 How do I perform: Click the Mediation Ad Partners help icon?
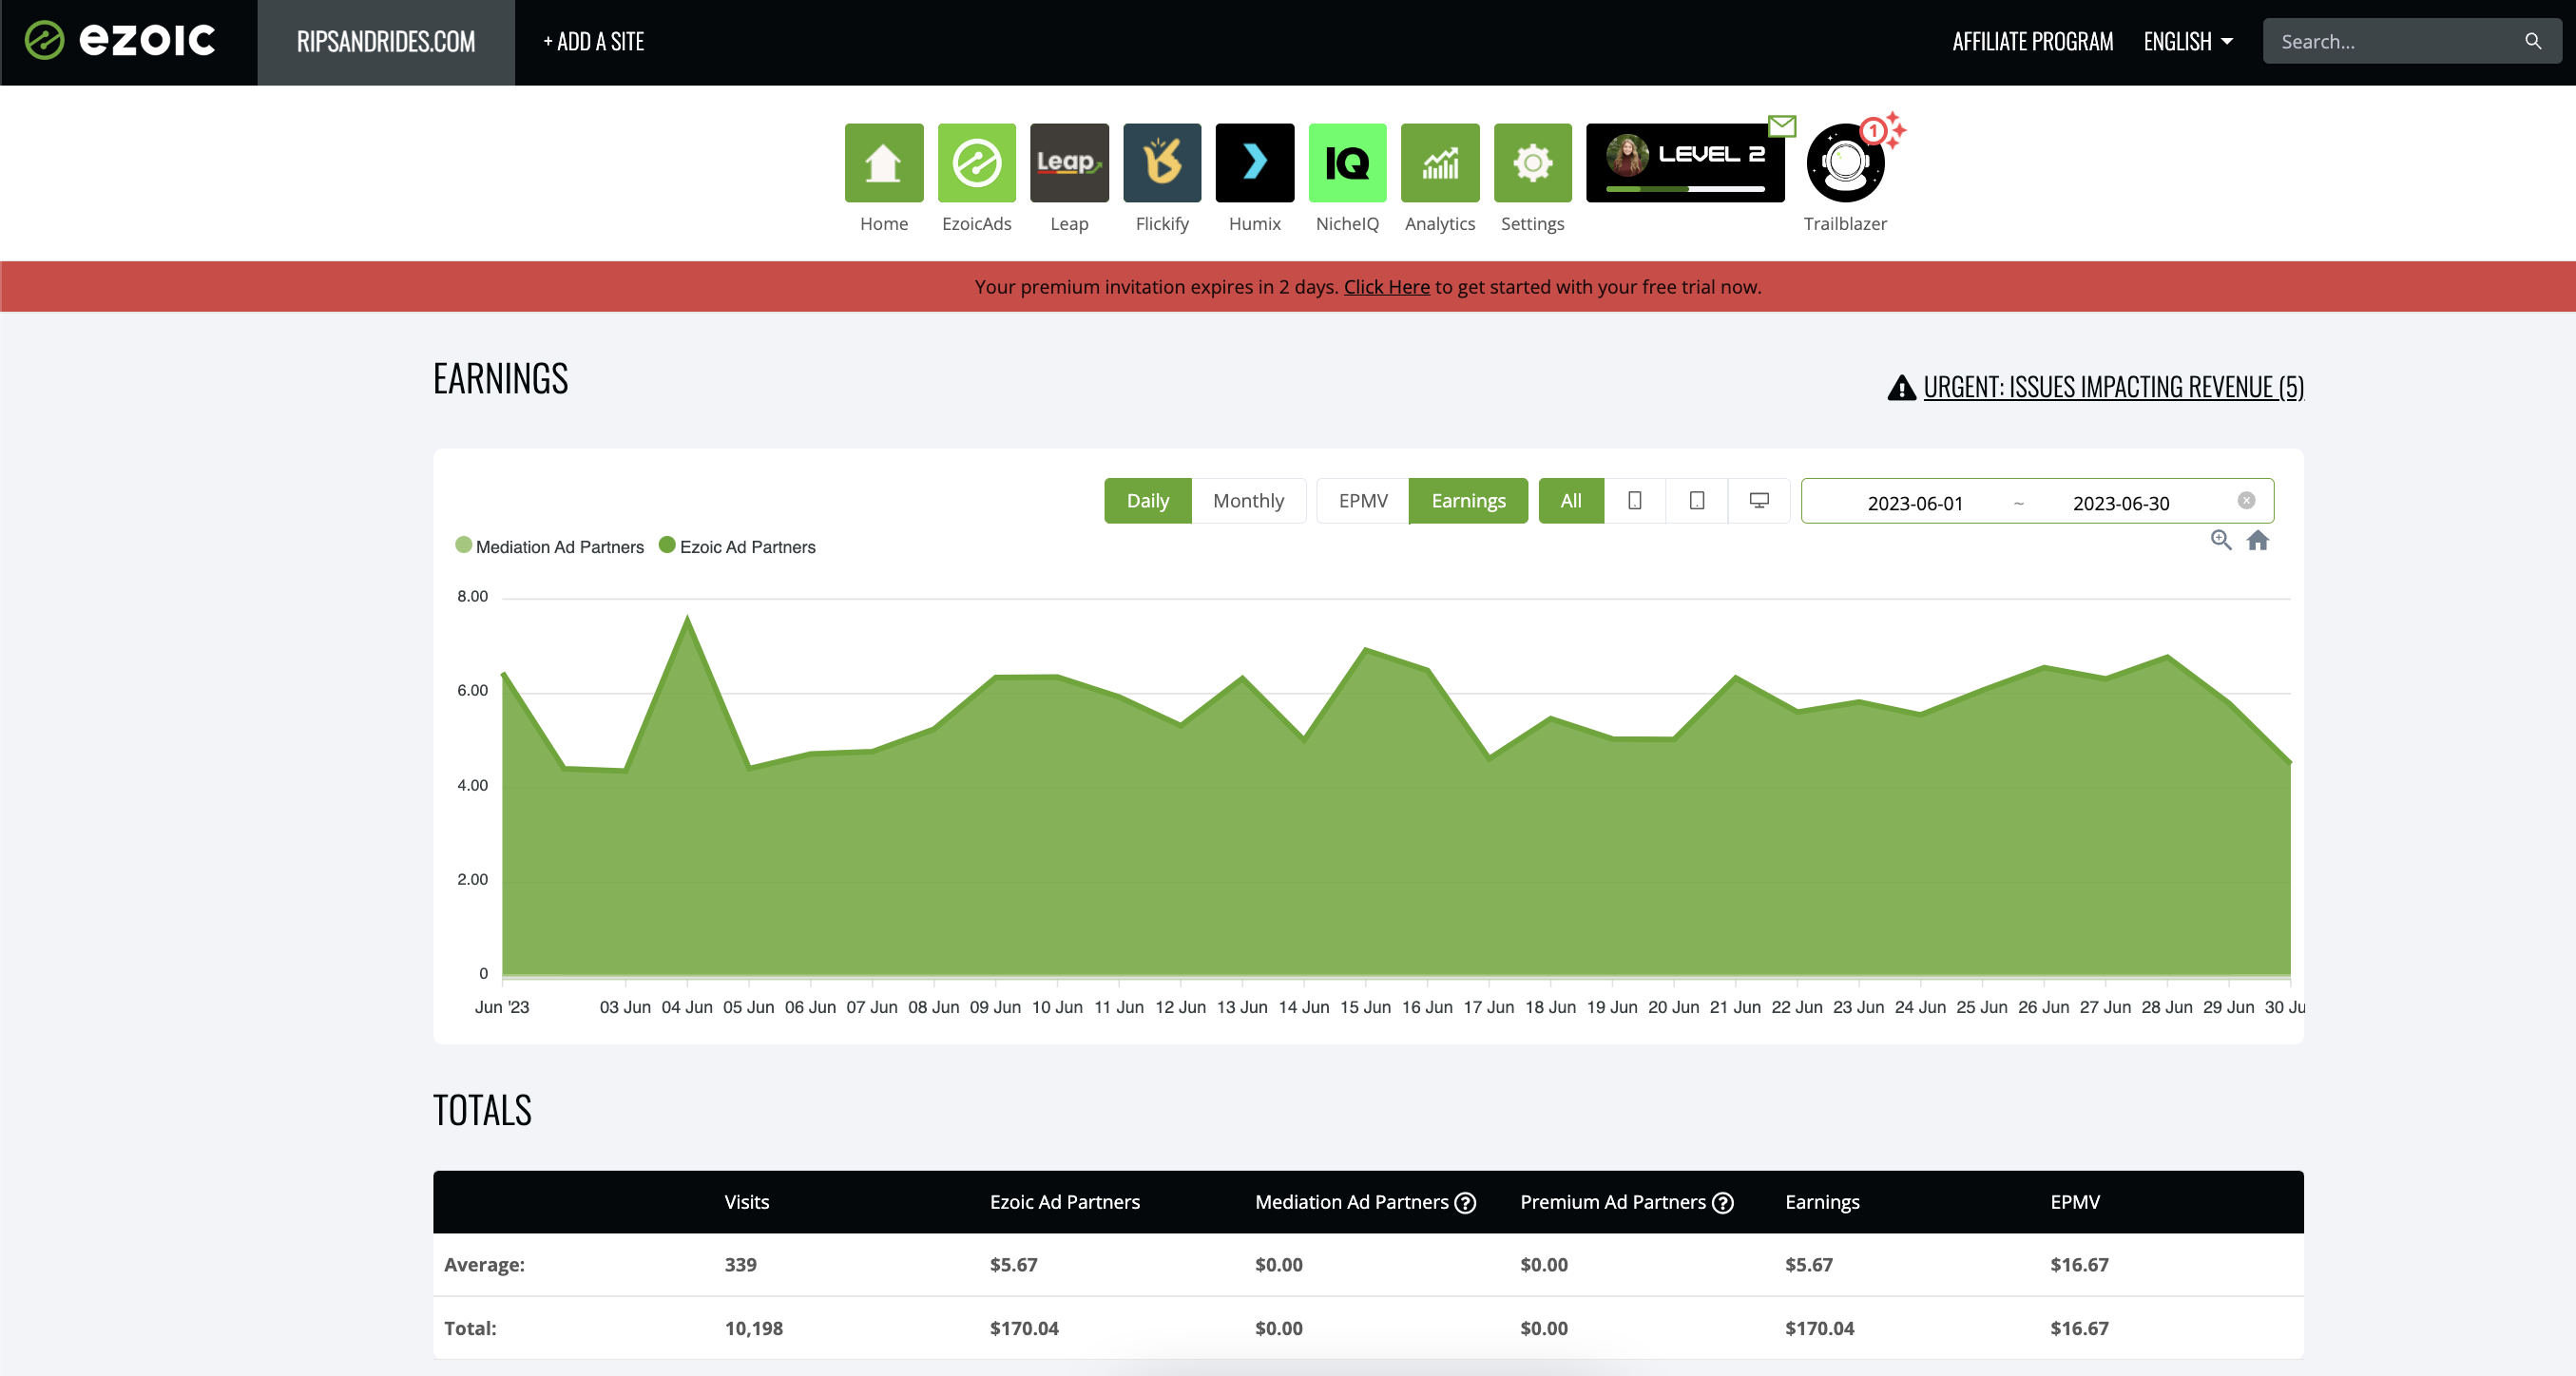(1465, 1203)
